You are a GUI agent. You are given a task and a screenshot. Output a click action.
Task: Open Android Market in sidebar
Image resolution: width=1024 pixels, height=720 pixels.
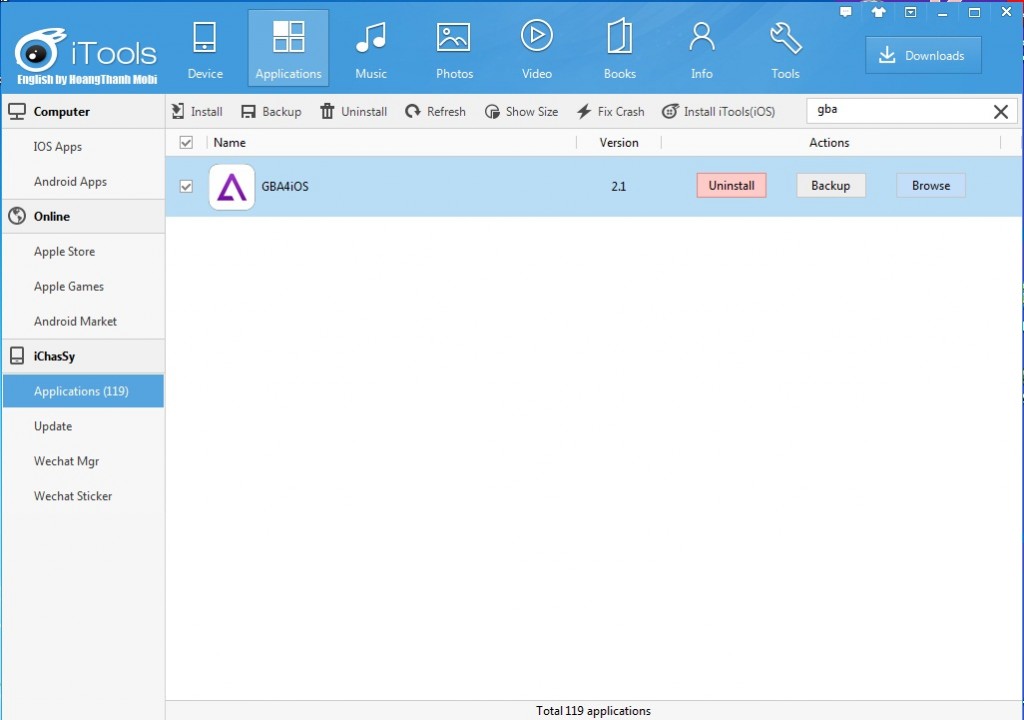[75, 321]
